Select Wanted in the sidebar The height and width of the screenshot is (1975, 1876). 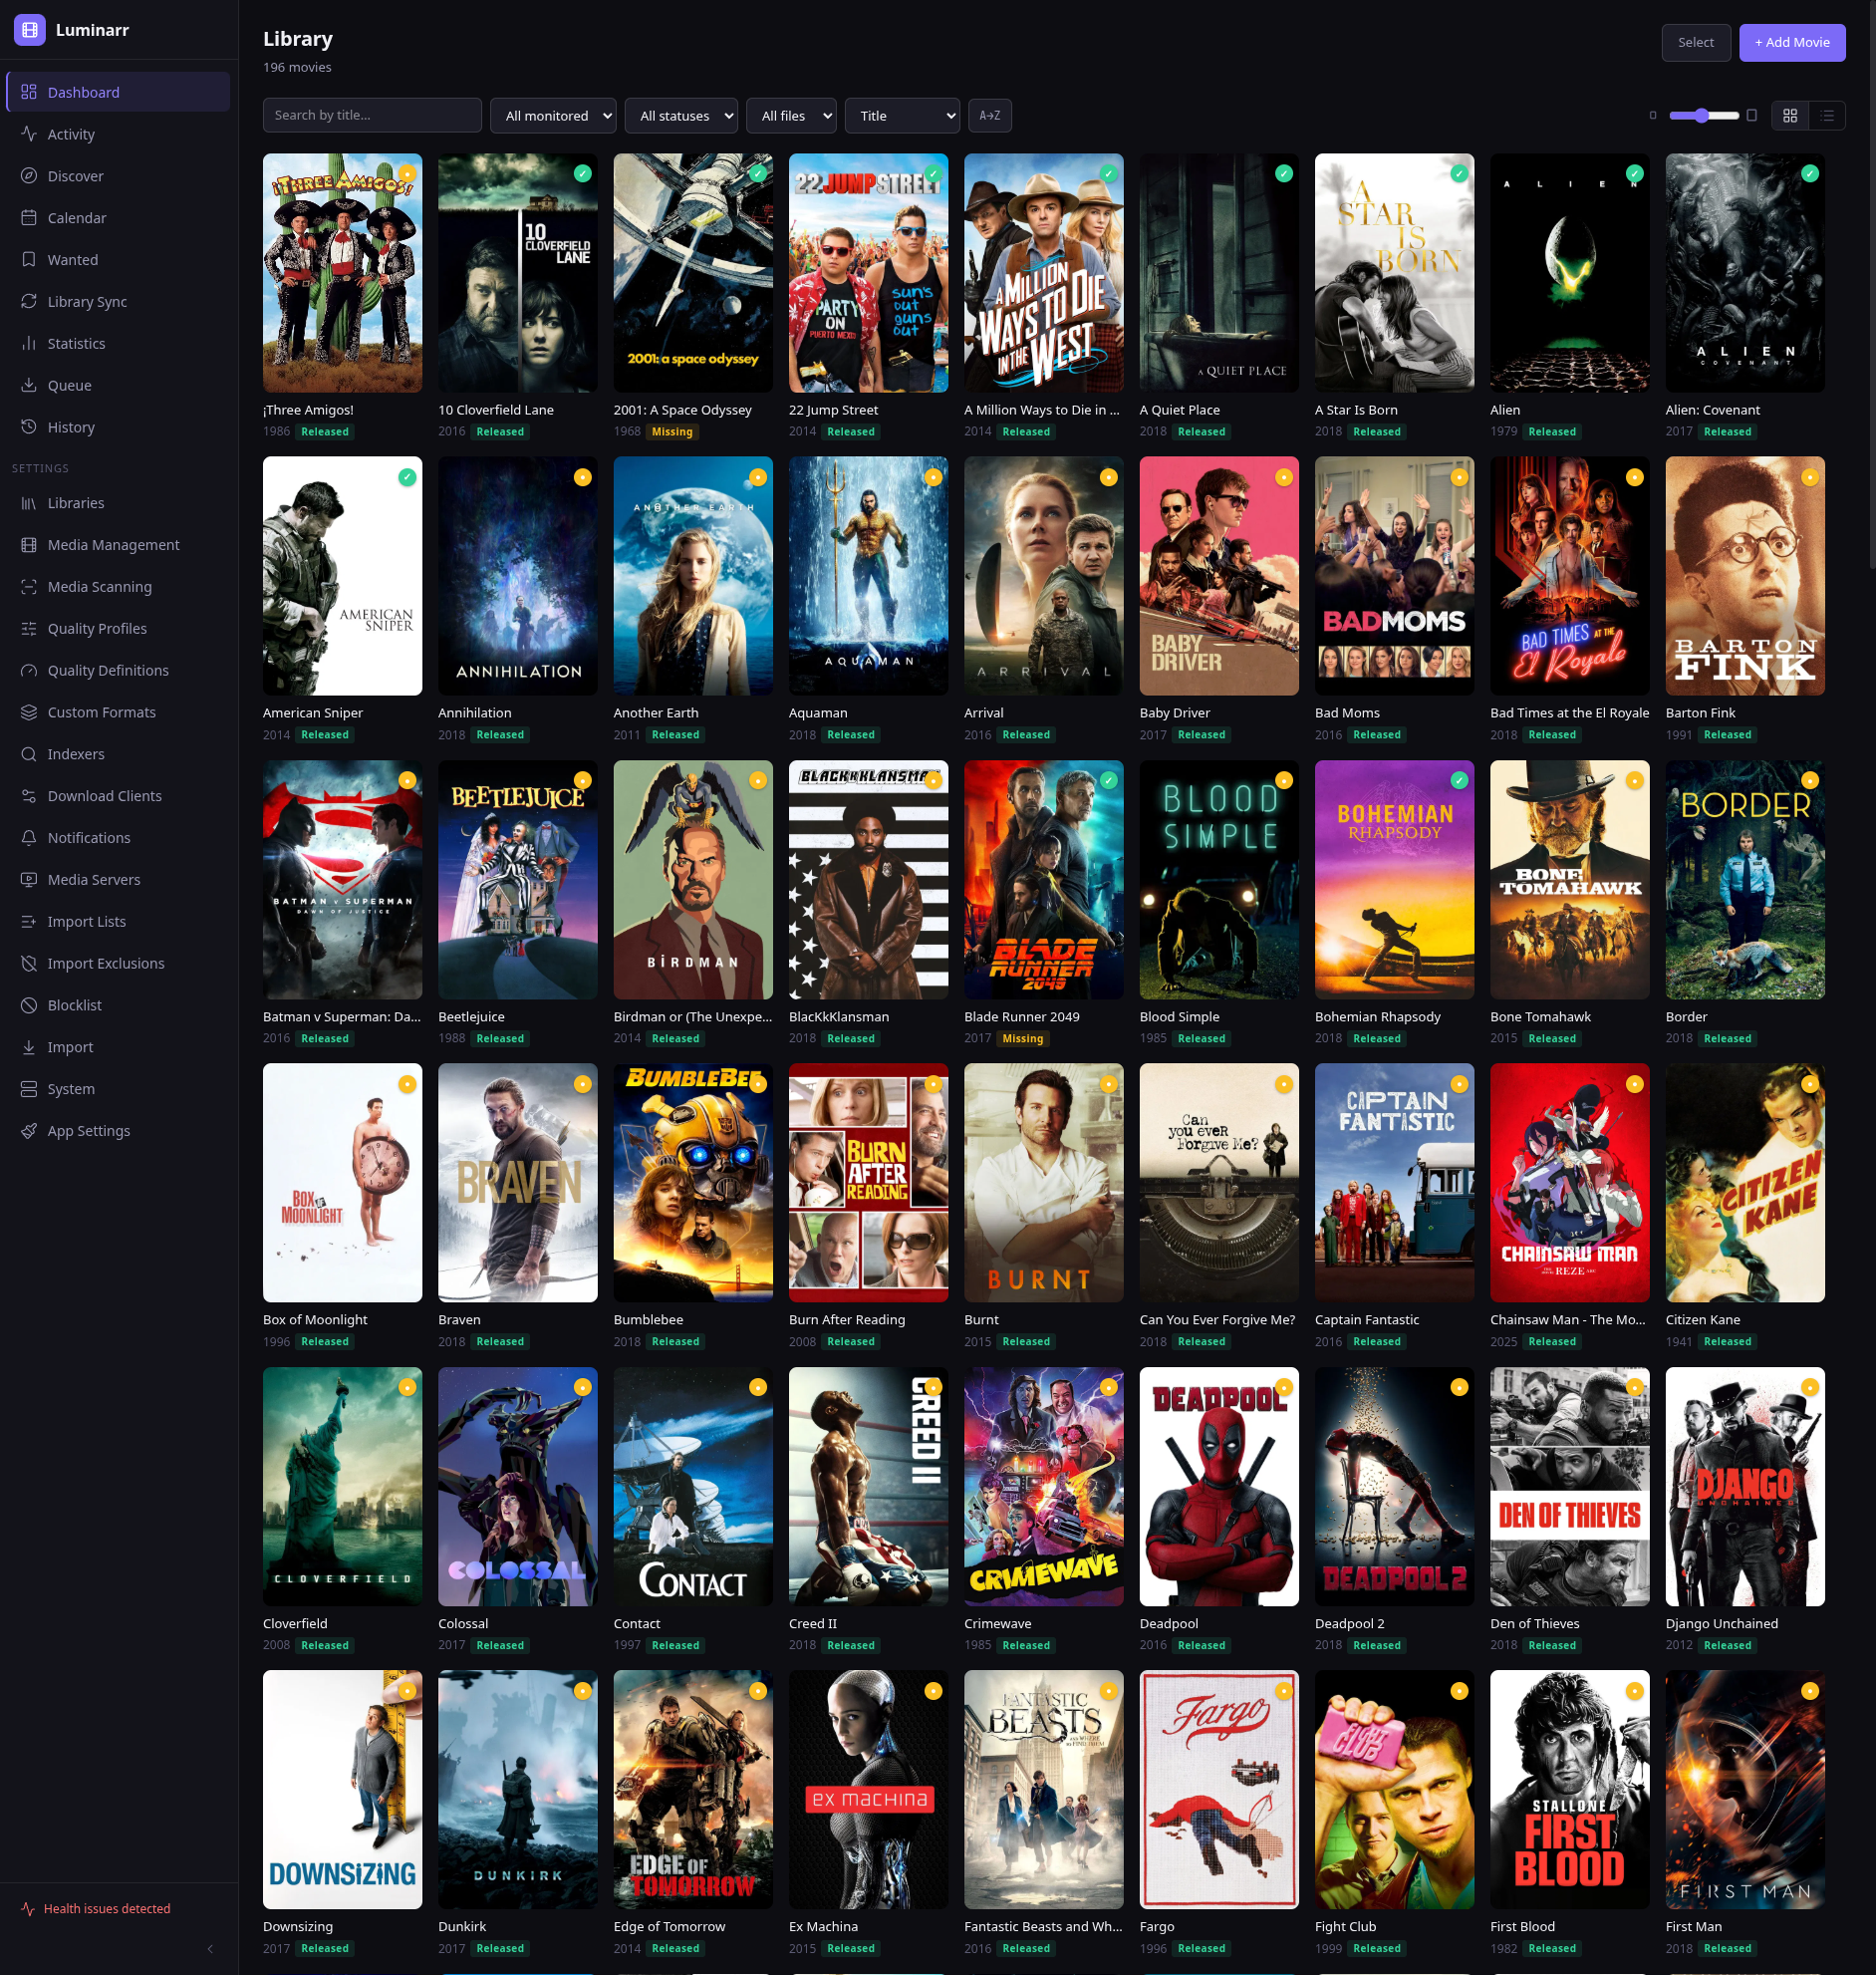[73, 259]
